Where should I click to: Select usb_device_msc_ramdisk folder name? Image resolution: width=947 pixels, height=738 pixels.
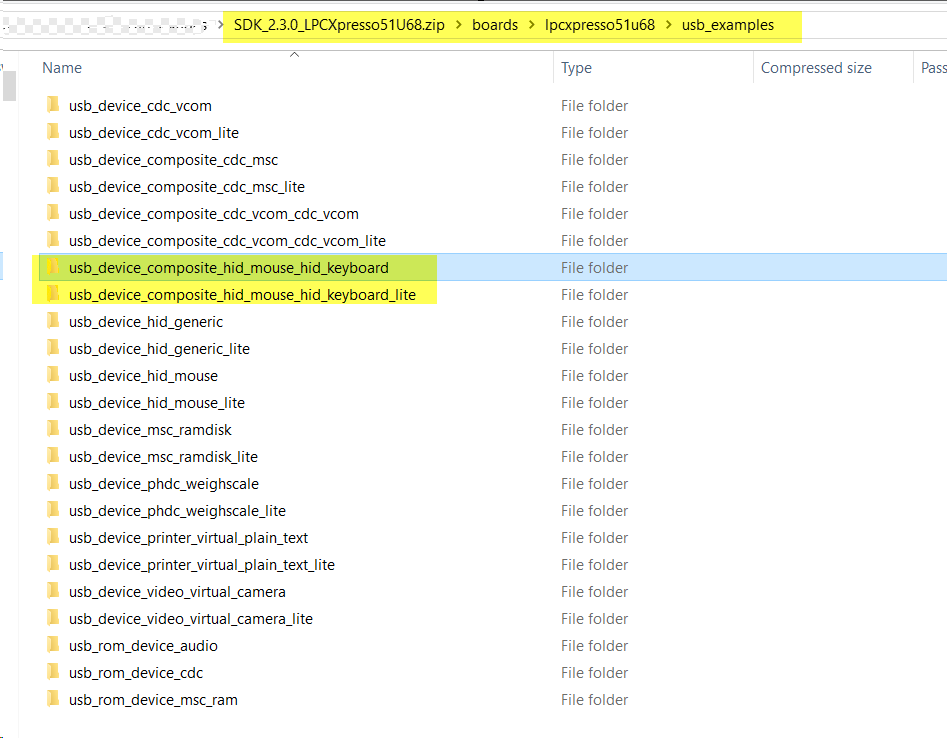click(x=150, y=430)
